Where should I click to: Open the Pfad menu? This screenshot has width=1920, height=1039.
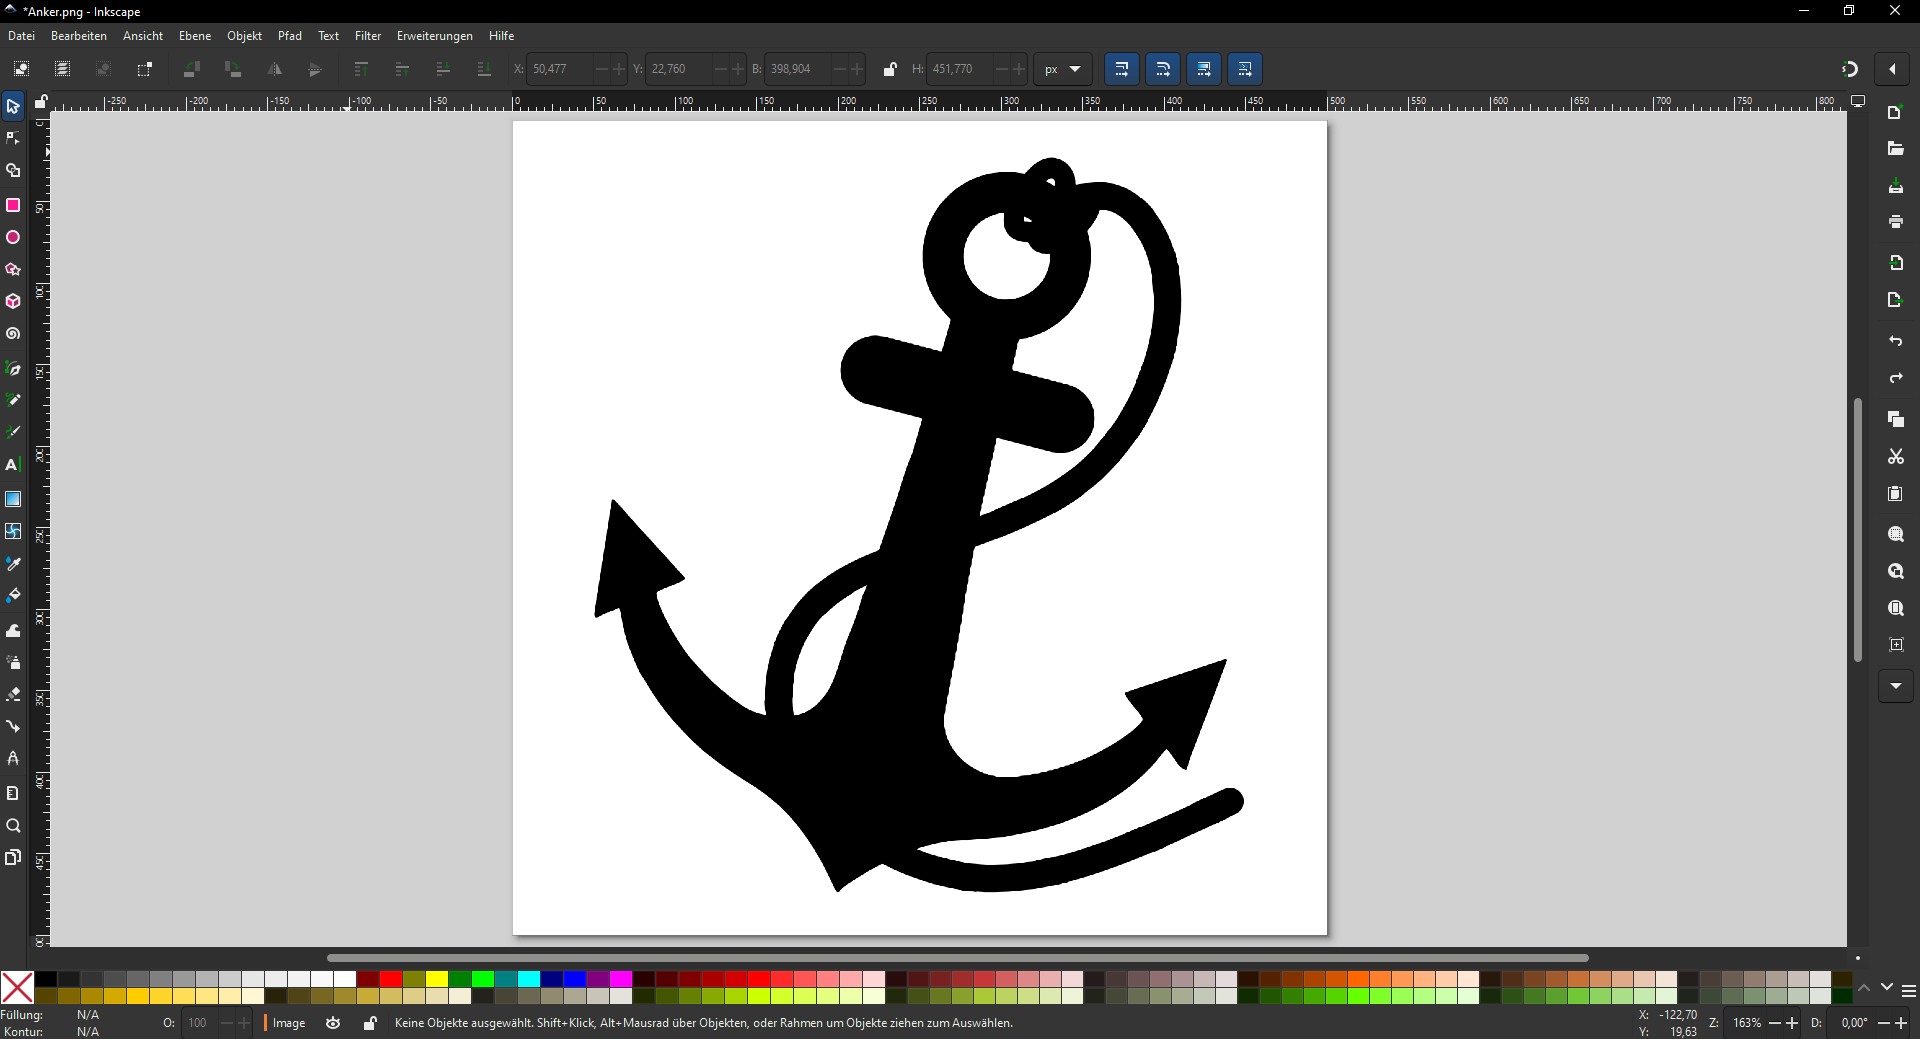[290, 36]
